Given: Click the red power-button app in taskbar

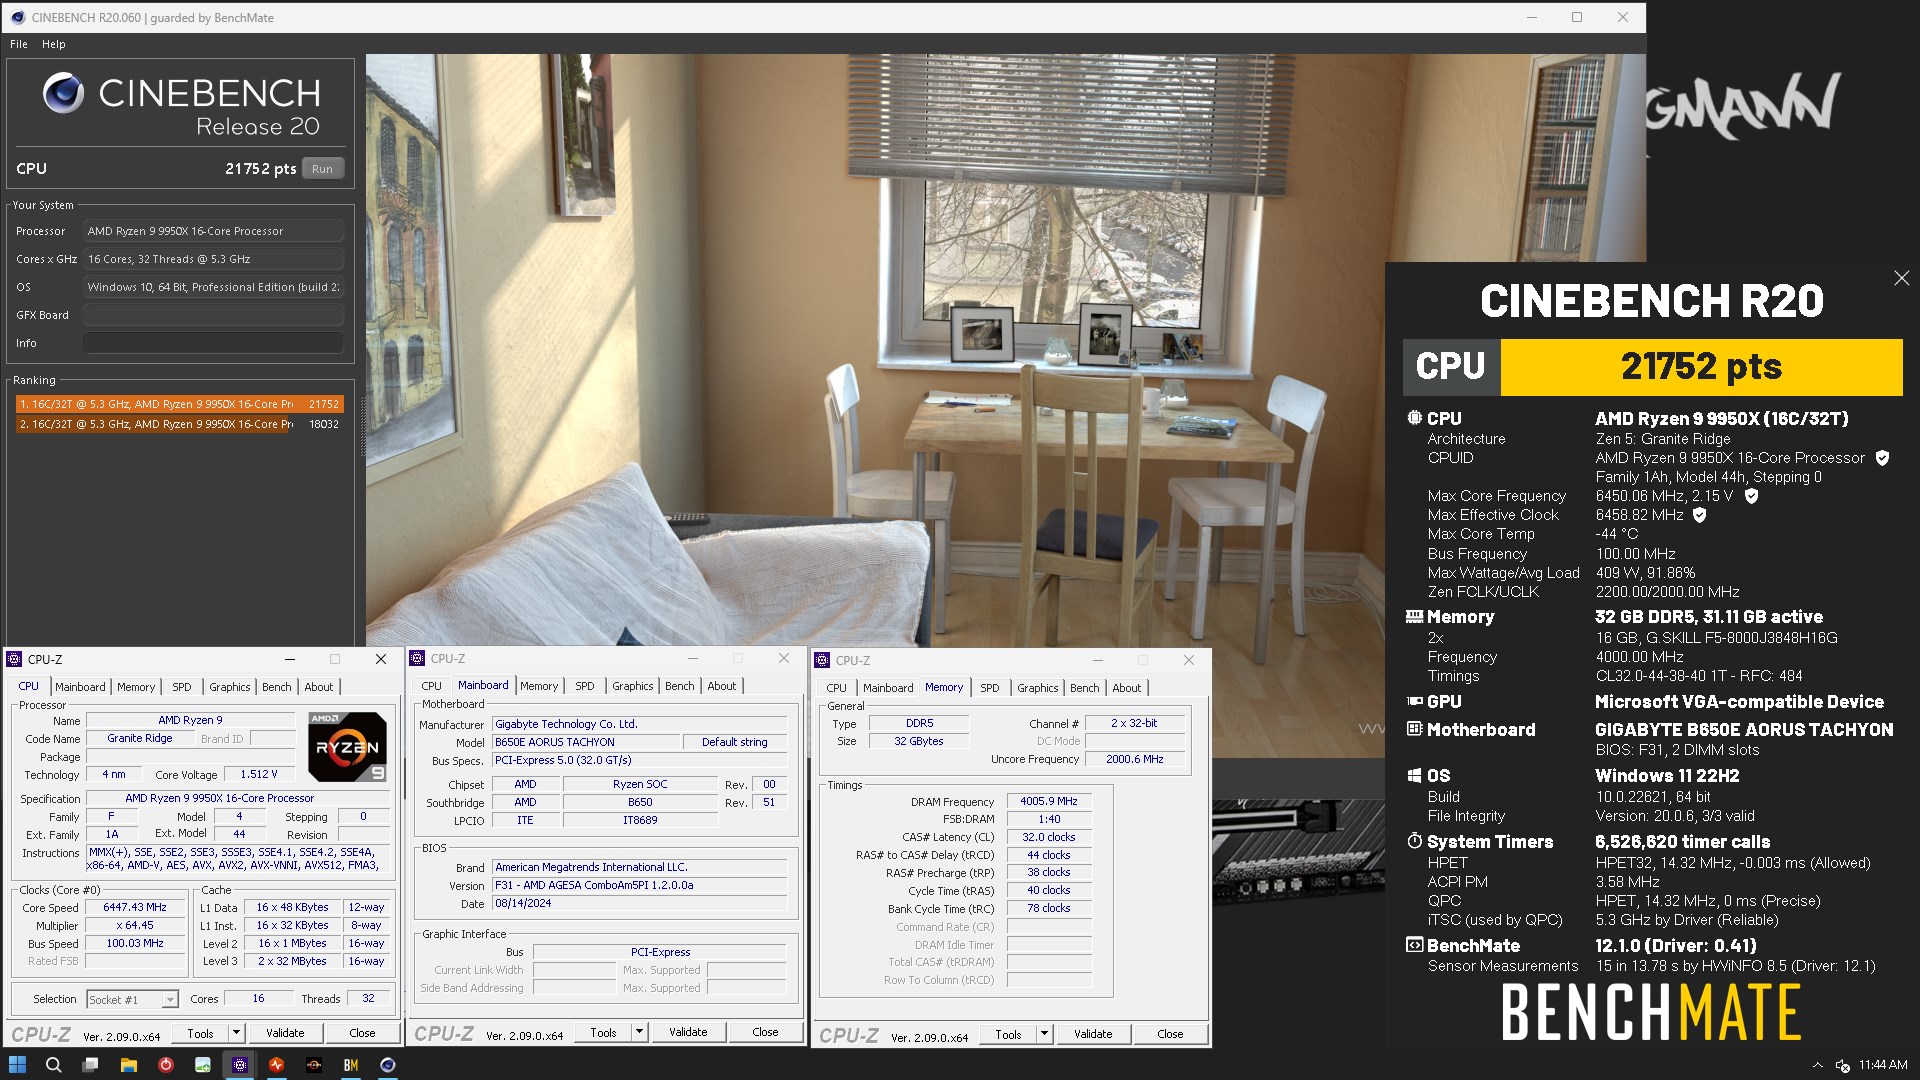Looking at the screenshot, I should [166, 1065].
